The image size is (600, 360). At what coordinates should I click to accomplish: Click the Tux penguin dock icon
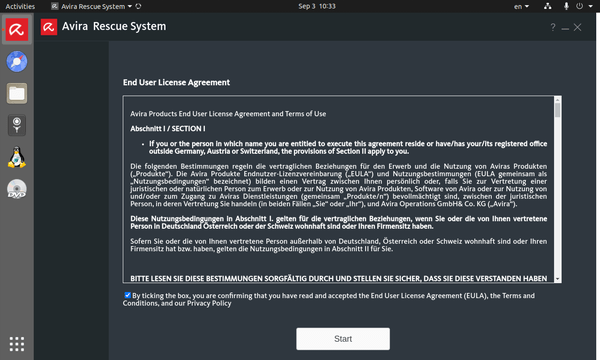coord(17,157)
